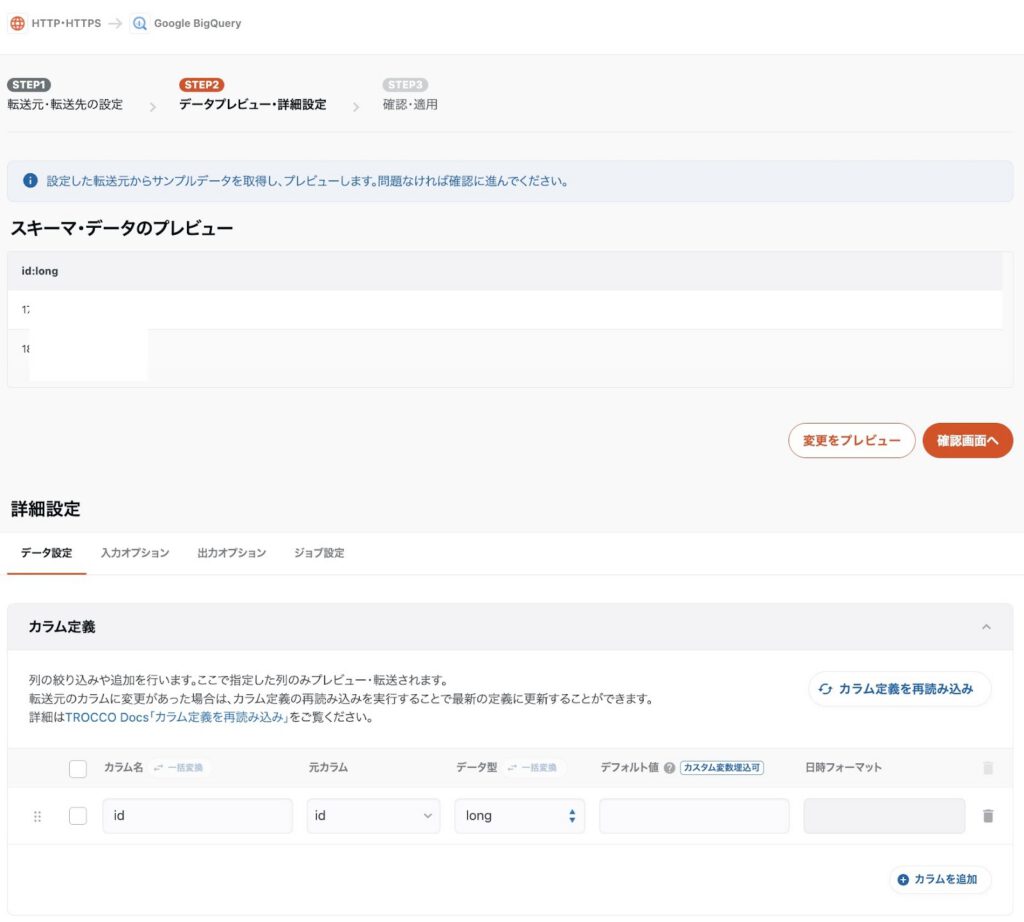Collapse the カラム定義 section
The width and height of the screenshot is (1024, 922).
[x=986, y=627]
